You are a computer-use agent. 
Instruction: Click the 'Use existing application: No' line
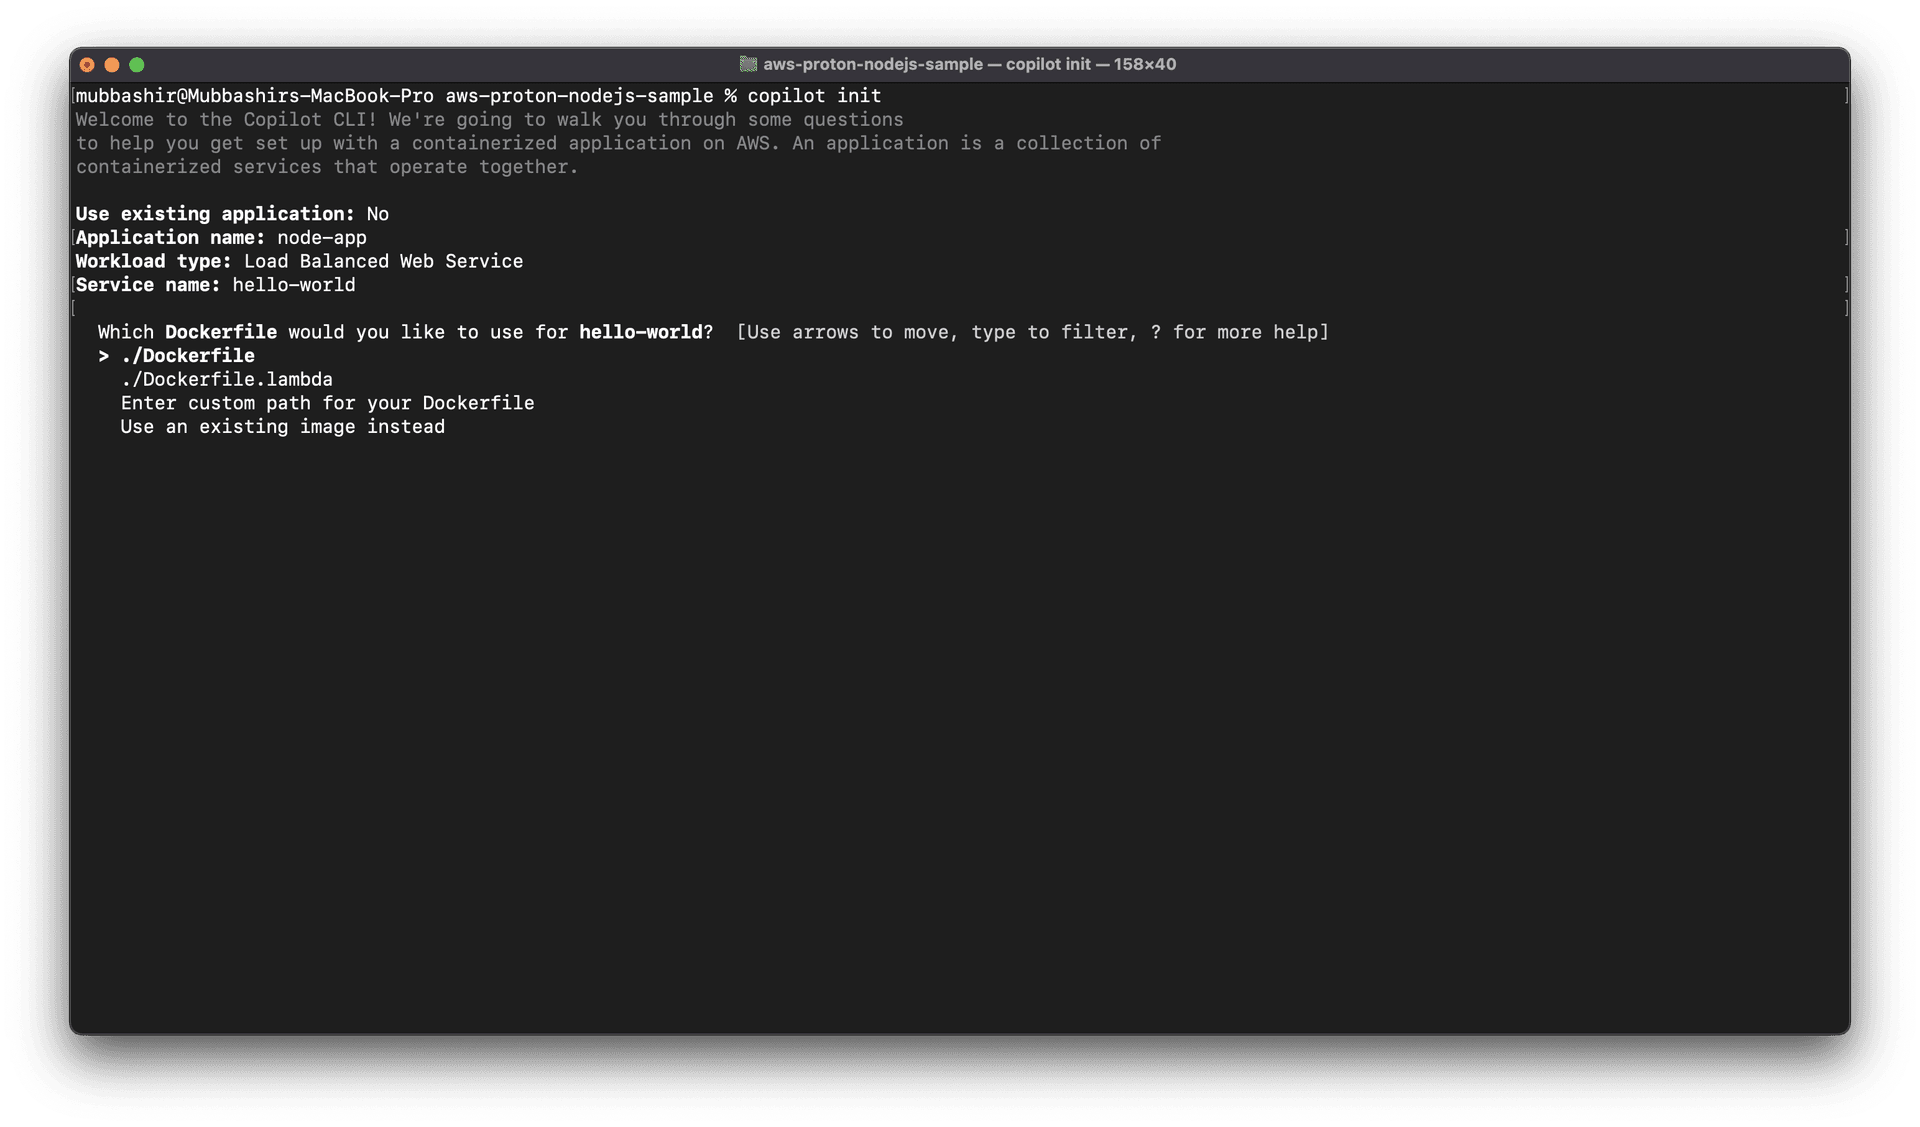pos(232,214)
